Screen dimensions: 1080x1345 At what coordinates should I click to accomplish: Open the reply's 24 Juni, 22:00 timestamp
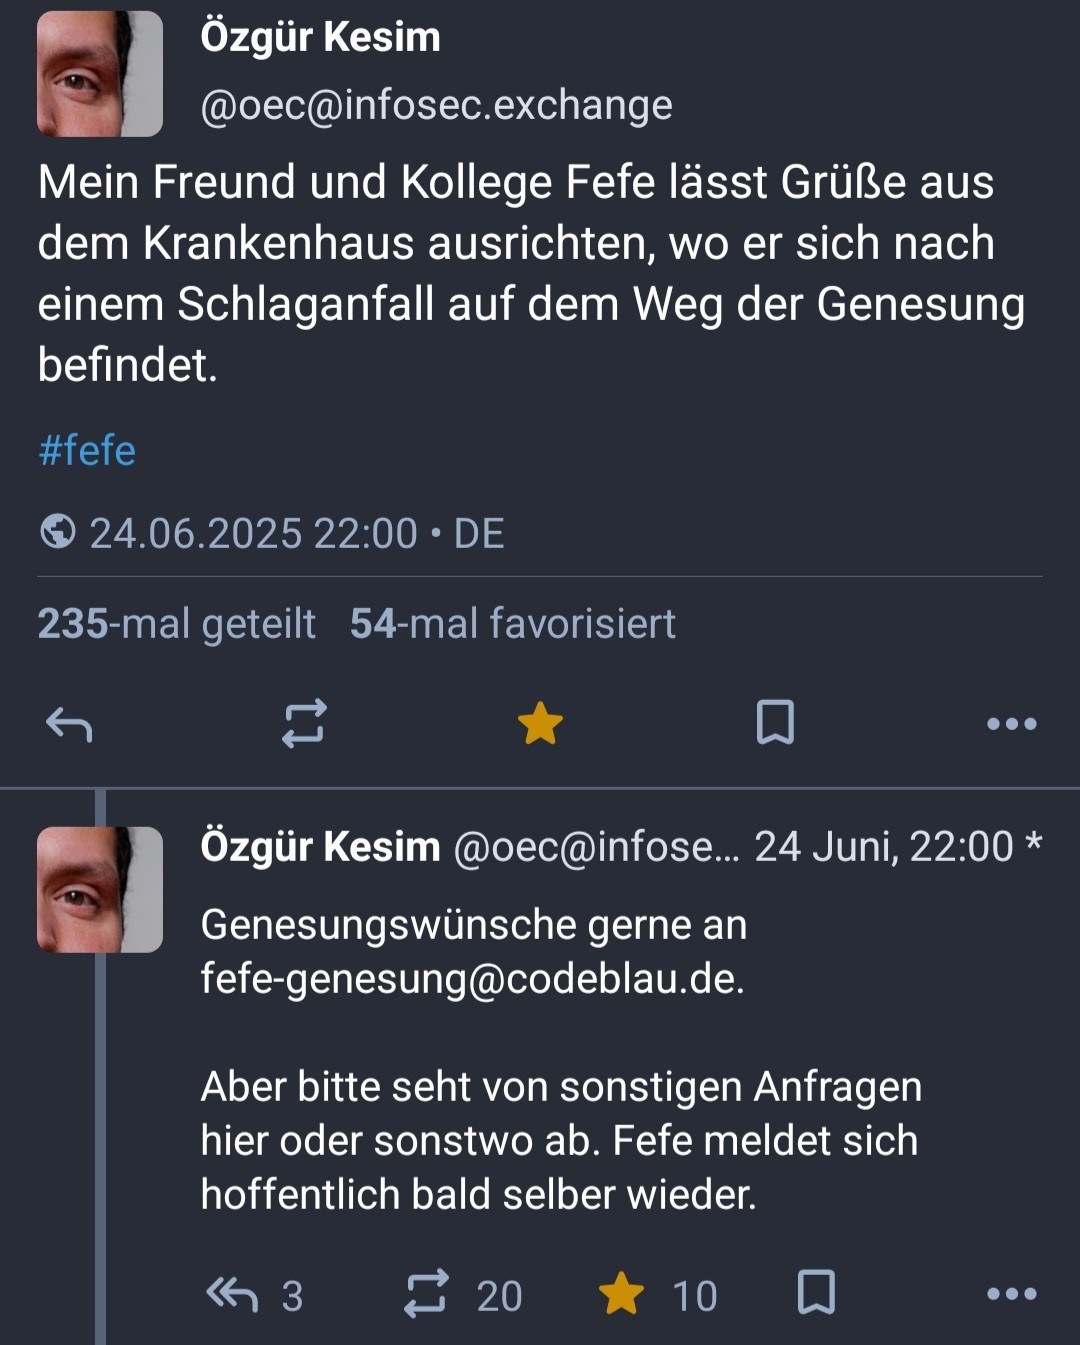coord(884,847)
